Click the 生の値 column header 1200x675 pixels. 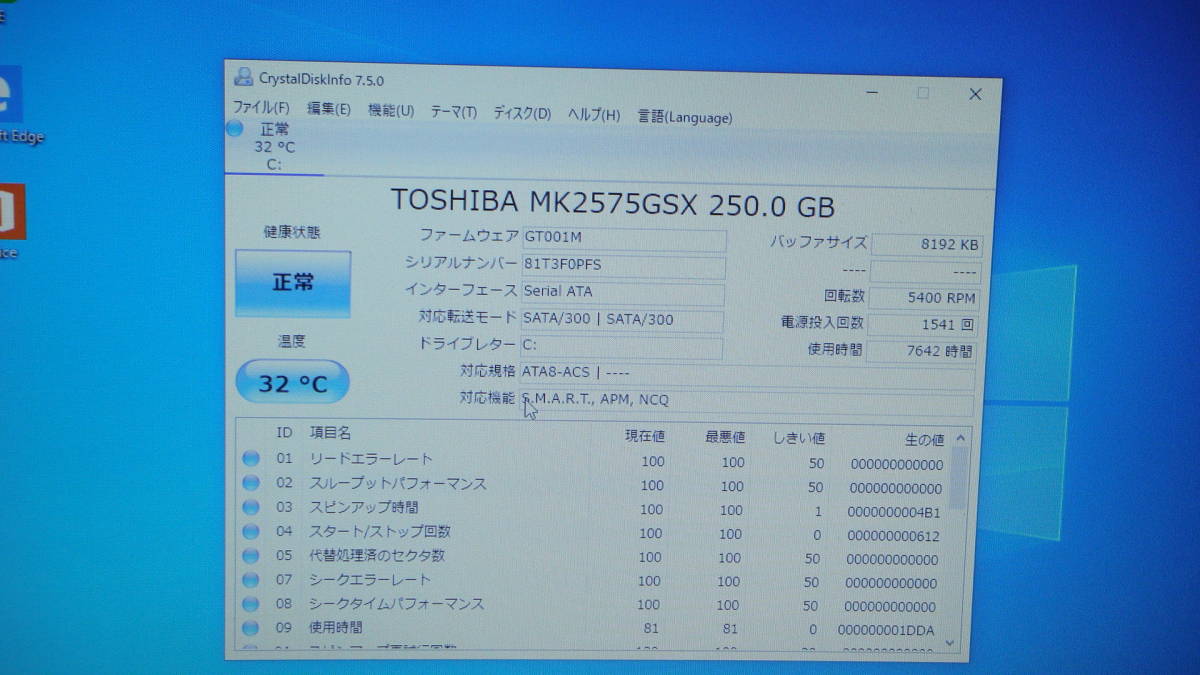tap(924, 440)
